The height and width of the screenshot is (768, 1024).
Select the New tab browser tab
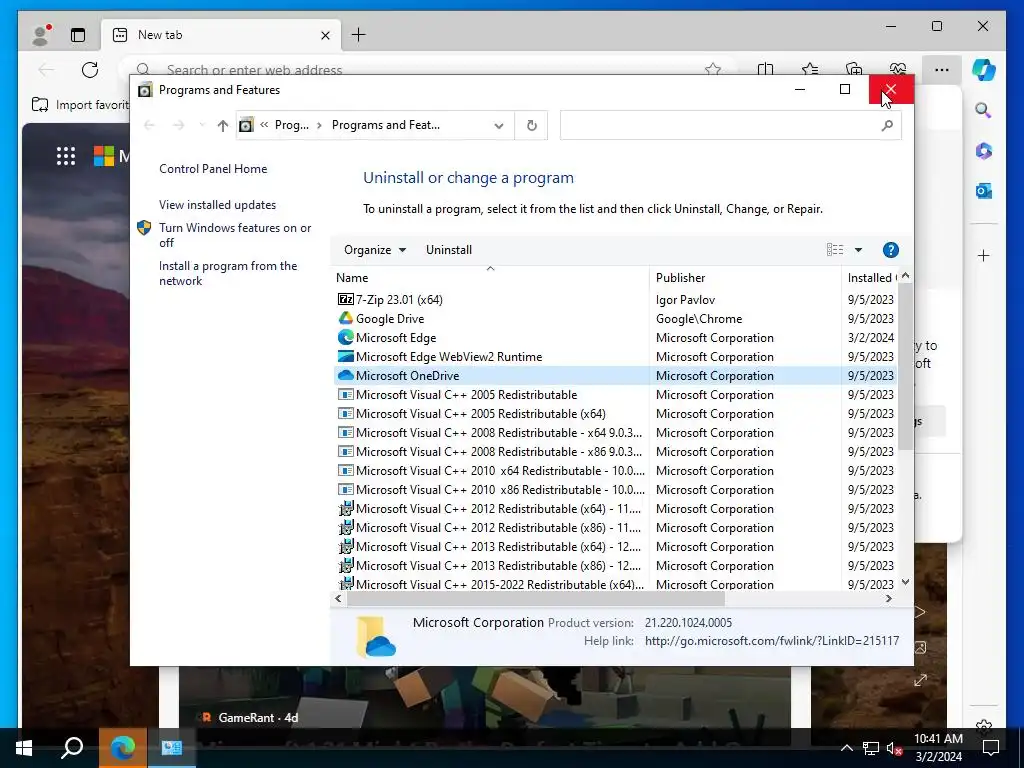221,35
